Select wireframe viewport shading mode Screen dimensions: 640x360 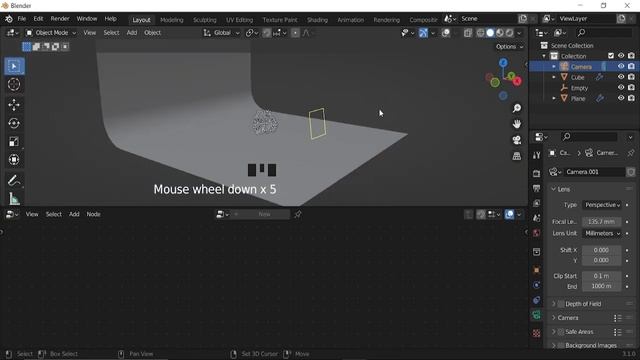[480, 33]
